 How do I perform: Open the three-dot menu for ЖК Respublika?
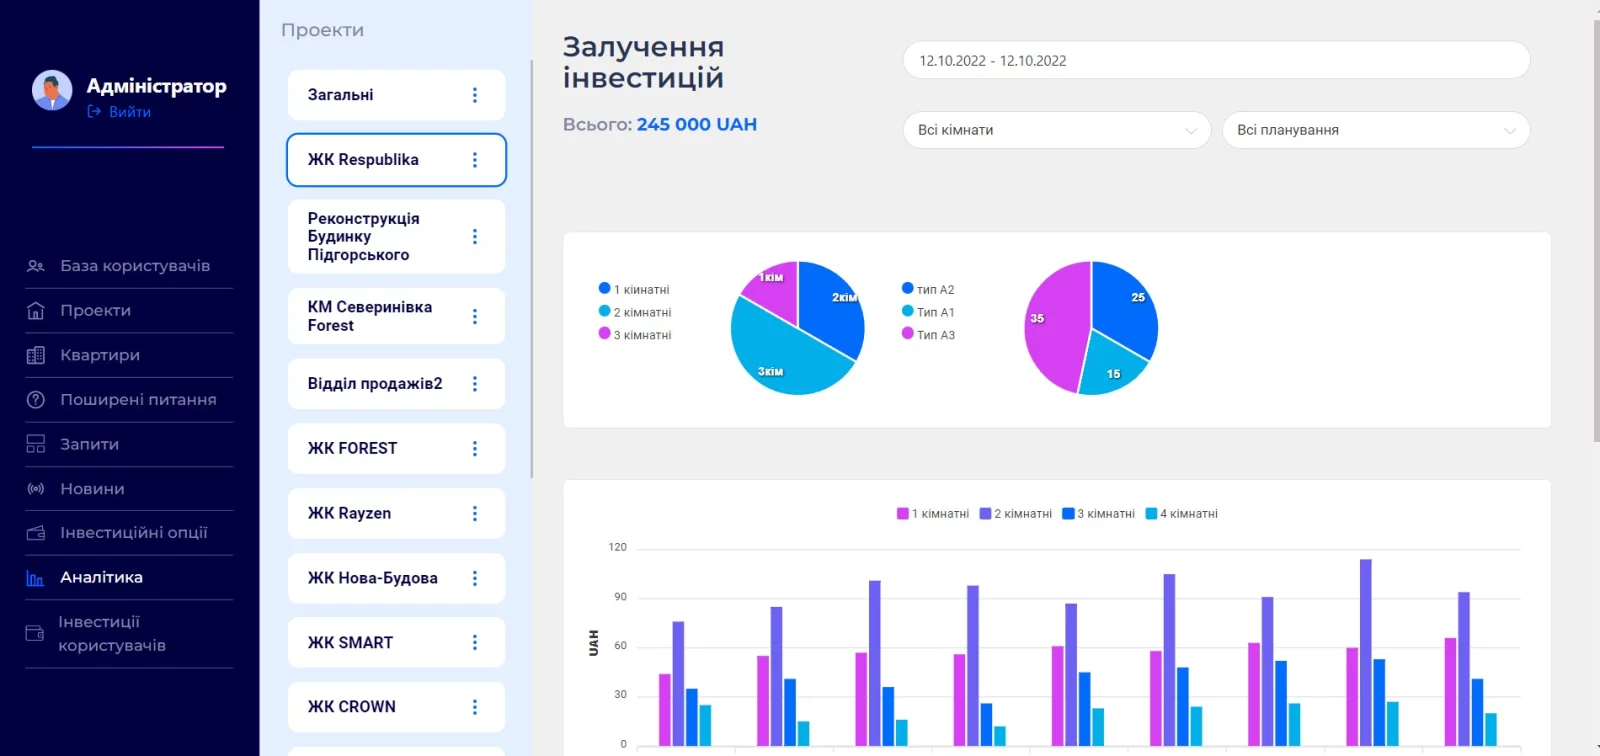[x=475, y=160]
